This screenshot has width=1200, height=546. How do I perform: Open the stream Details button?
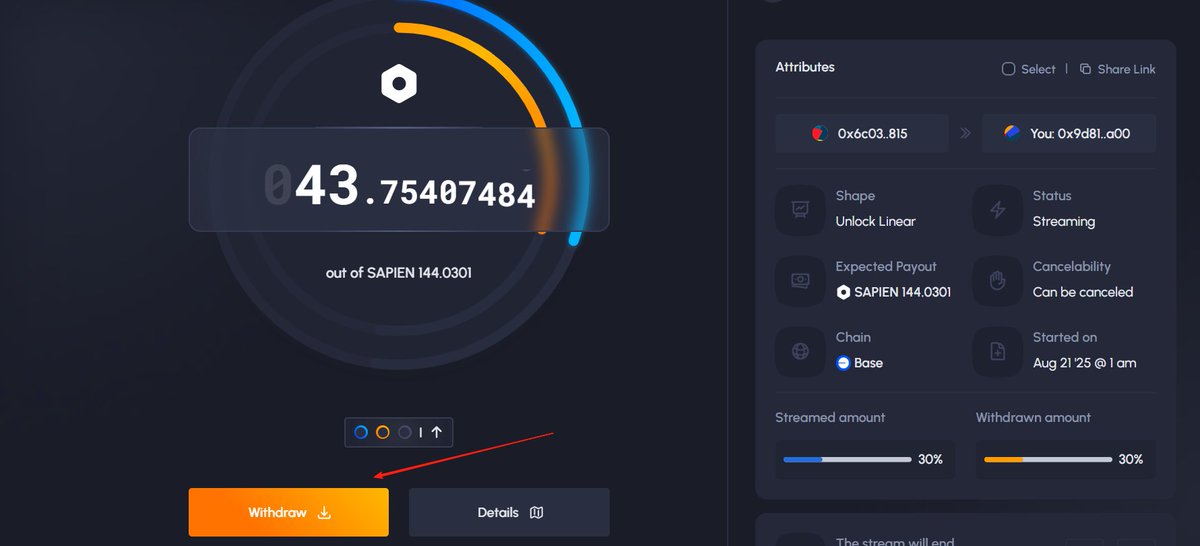tap(509, 512)
